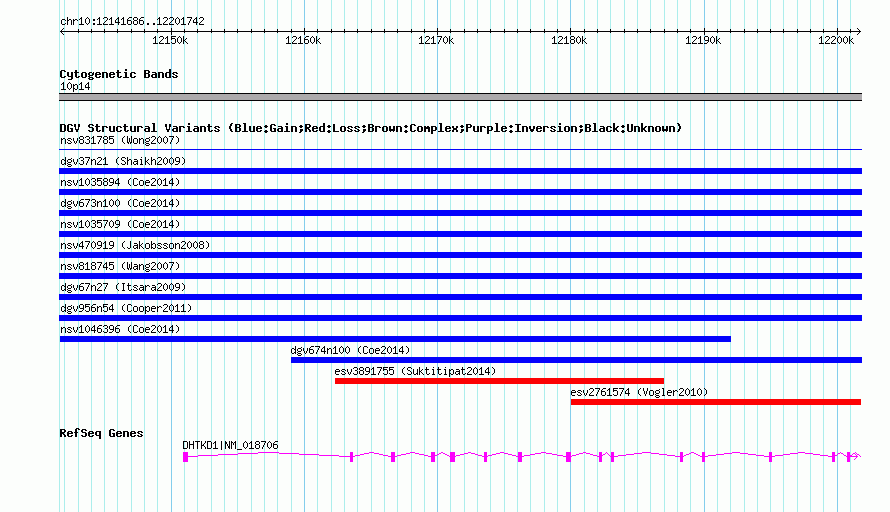This screenshot has height=512, width=890.
Task: Open variant dgv673n100 (Coe2014) label
Action: (120, 203)
